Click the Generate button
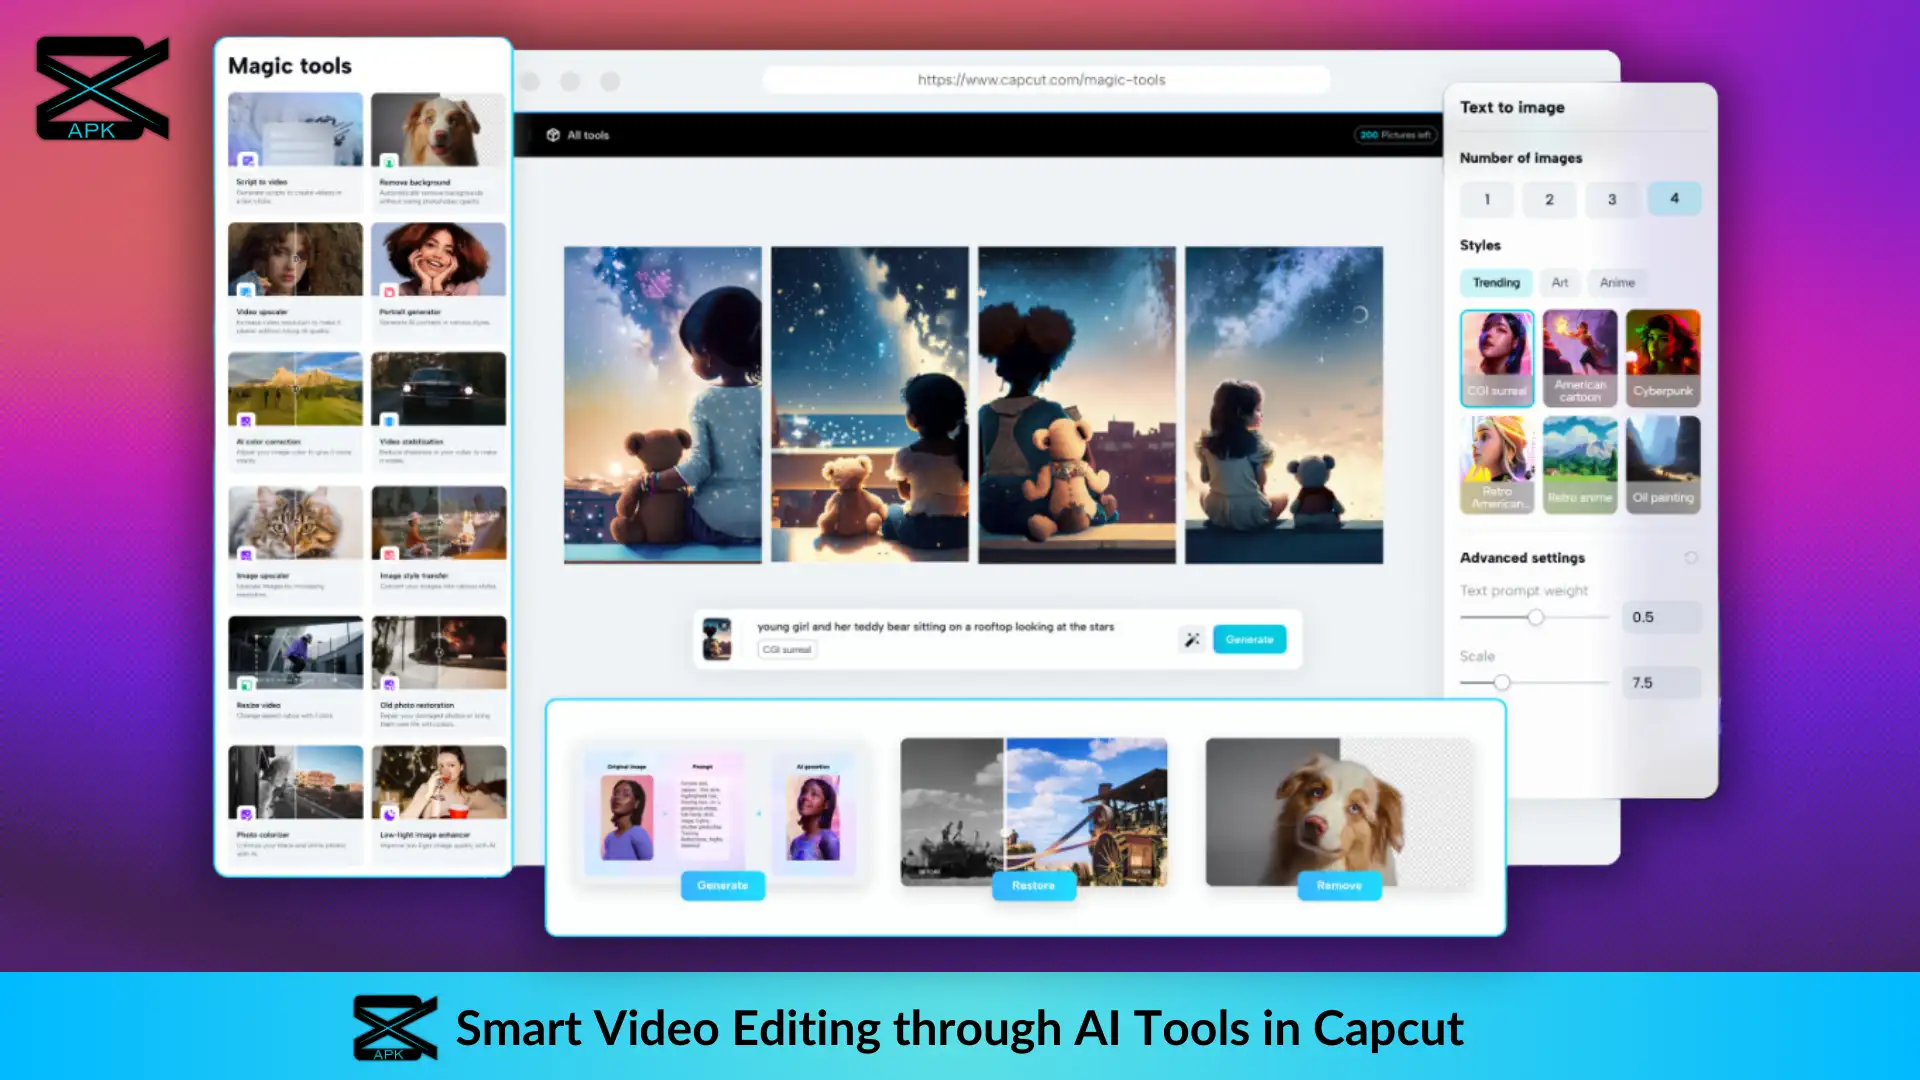1920x1080 pixels. coord(1246,640)
